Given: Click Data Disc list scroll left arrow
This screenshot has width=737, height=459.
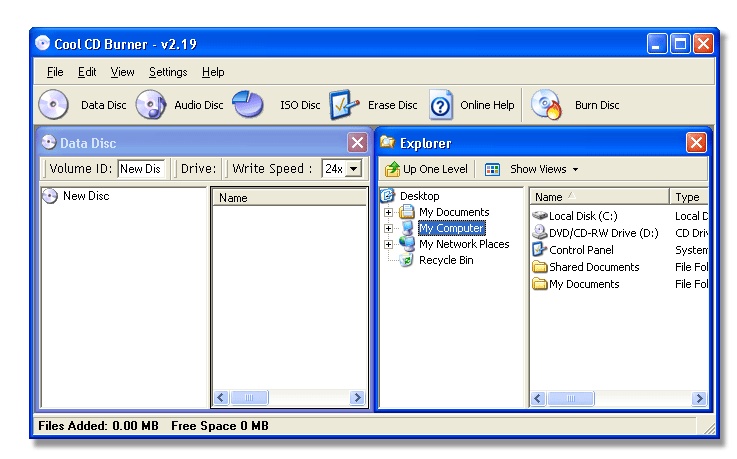Looking at the screenshot, I should [x=221, y=397].
